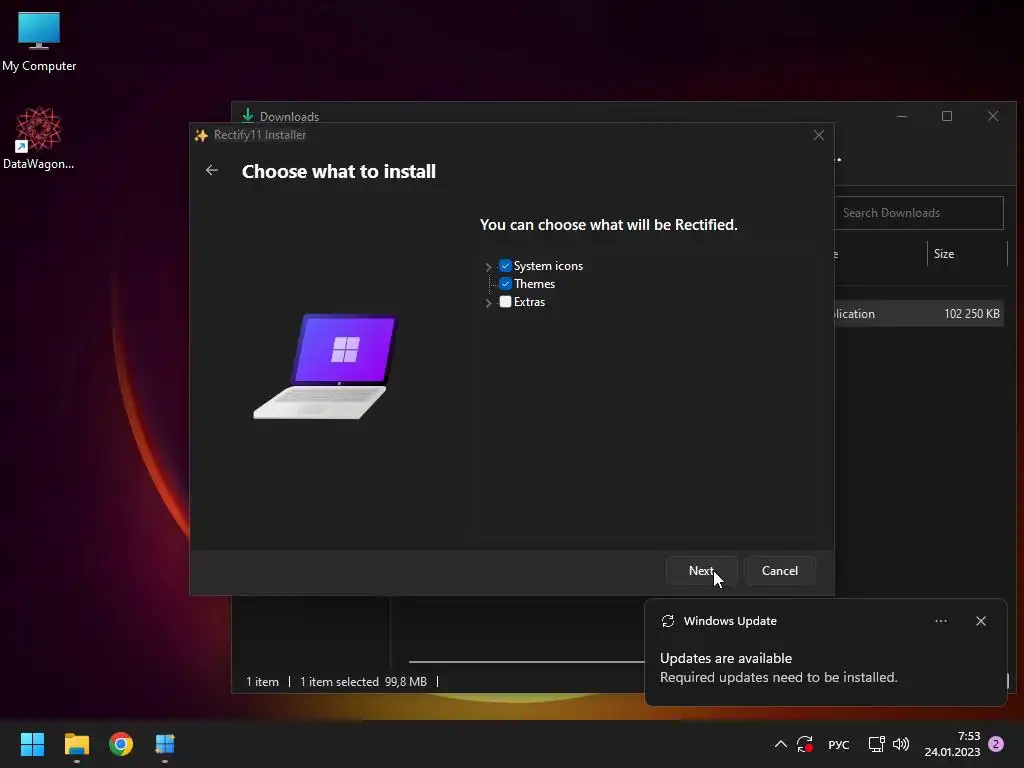The image size is (1024, 768).
Task: Check the System icons checkbox
Action: [505, 266]
